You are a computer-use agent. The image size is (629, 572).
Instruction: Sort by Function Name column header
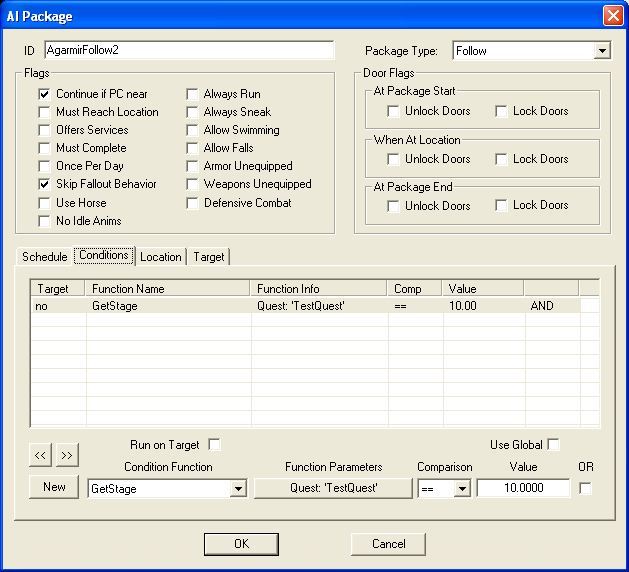[x=168, y=289]
